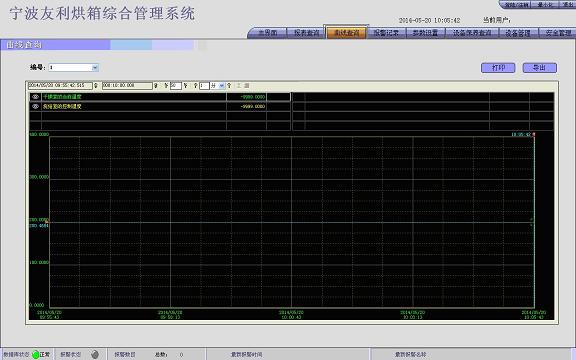
Task: Expand the 分 time unit dropdown
Action: 222,86
